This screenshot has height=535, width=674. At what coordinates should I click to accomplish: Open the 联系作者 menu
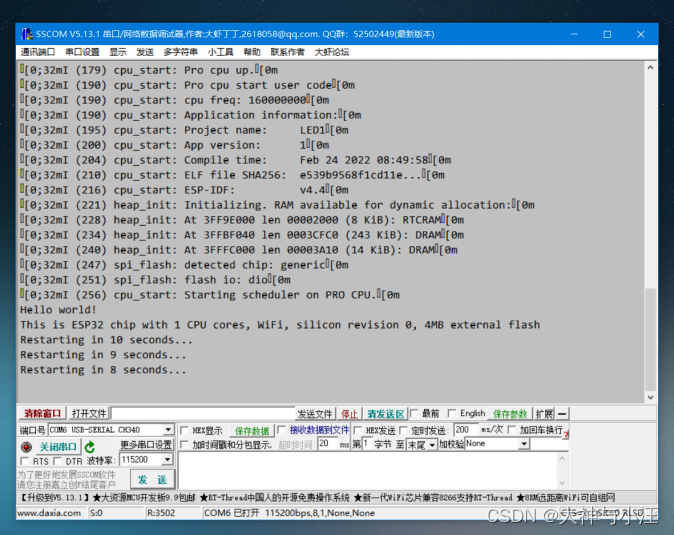point(288,52)
